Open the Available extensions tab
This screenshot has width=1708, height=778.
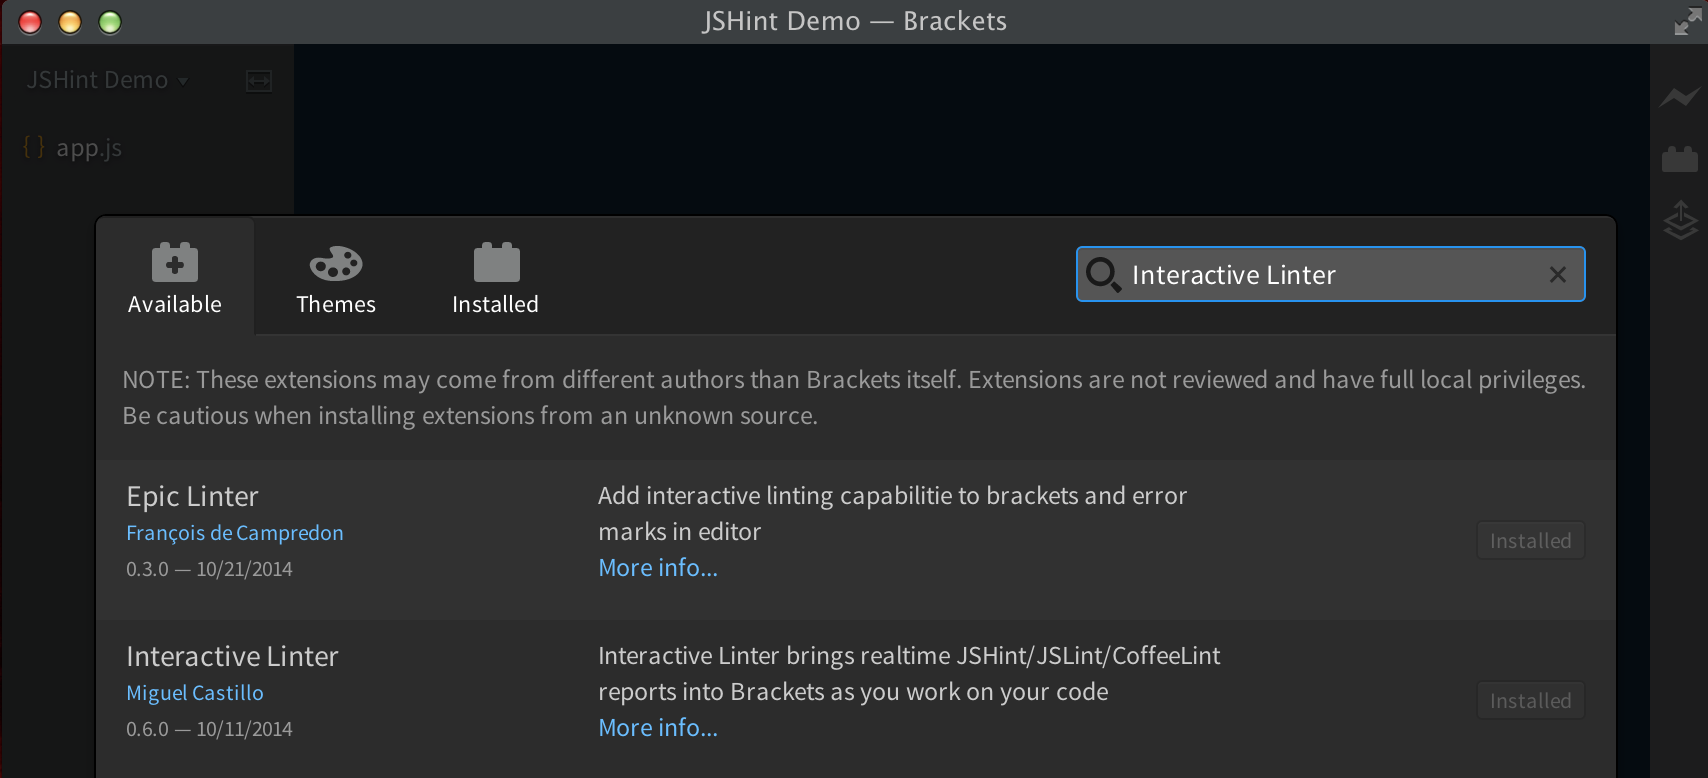175,278
